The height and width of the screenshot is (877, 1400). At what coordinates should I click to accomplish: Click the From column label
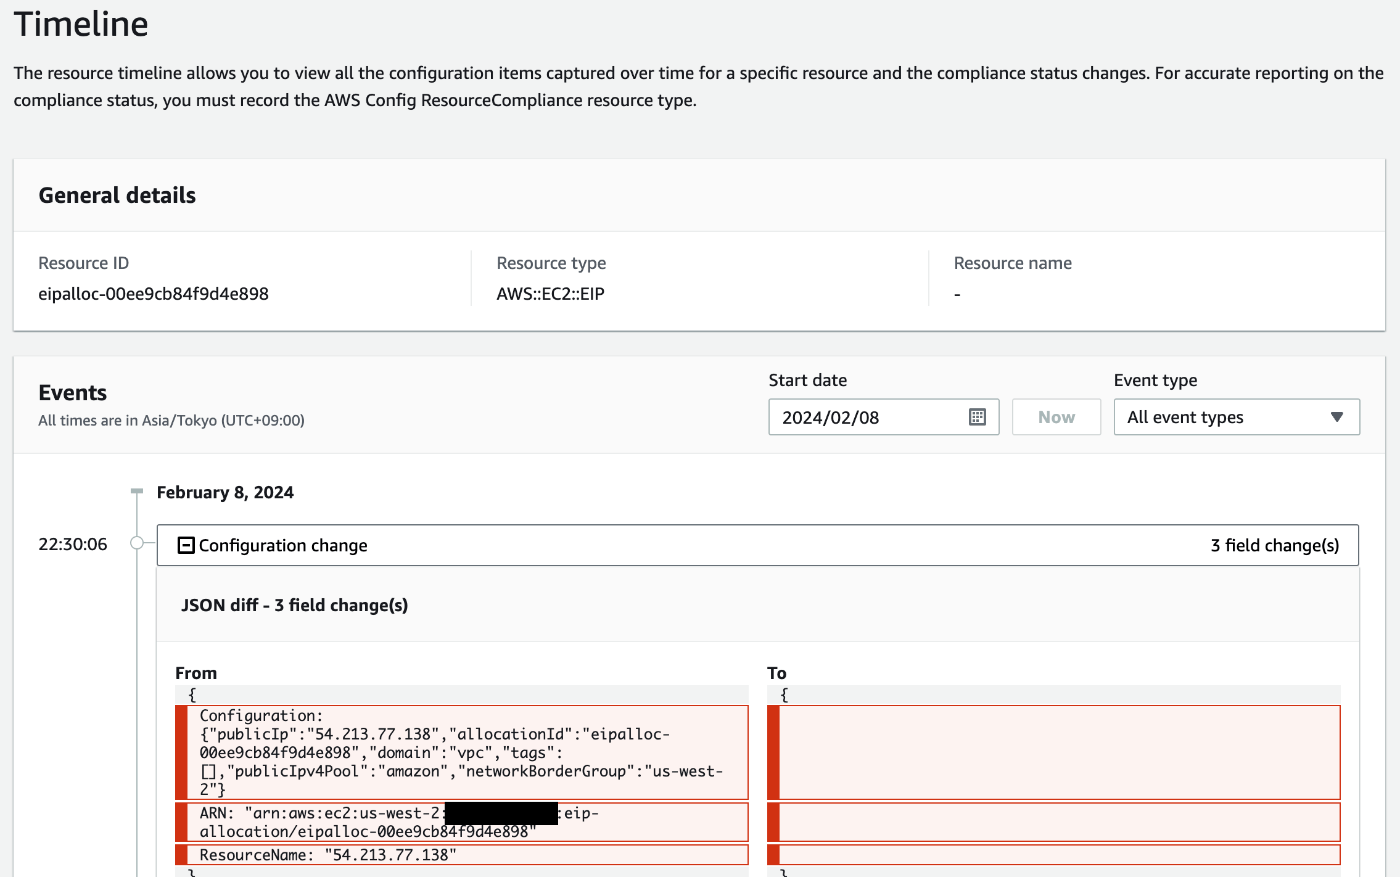click(x=196, y=673)
